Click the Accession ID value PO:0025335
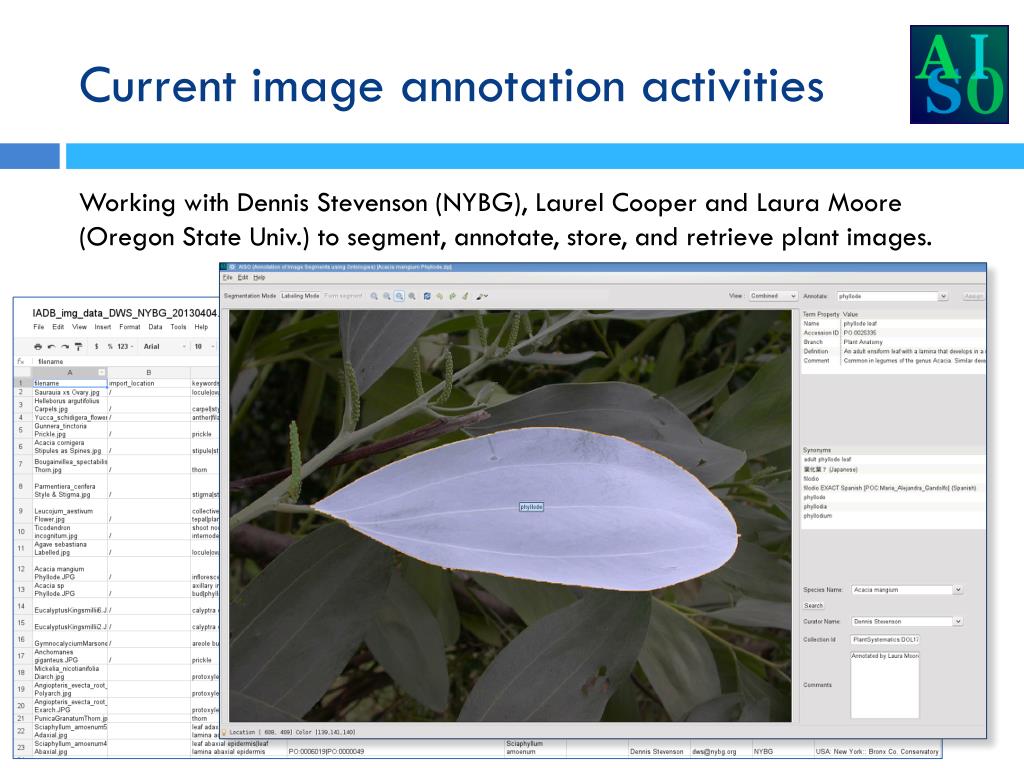The height and width of the screenshot is (768, 1024). pos(859,333)
